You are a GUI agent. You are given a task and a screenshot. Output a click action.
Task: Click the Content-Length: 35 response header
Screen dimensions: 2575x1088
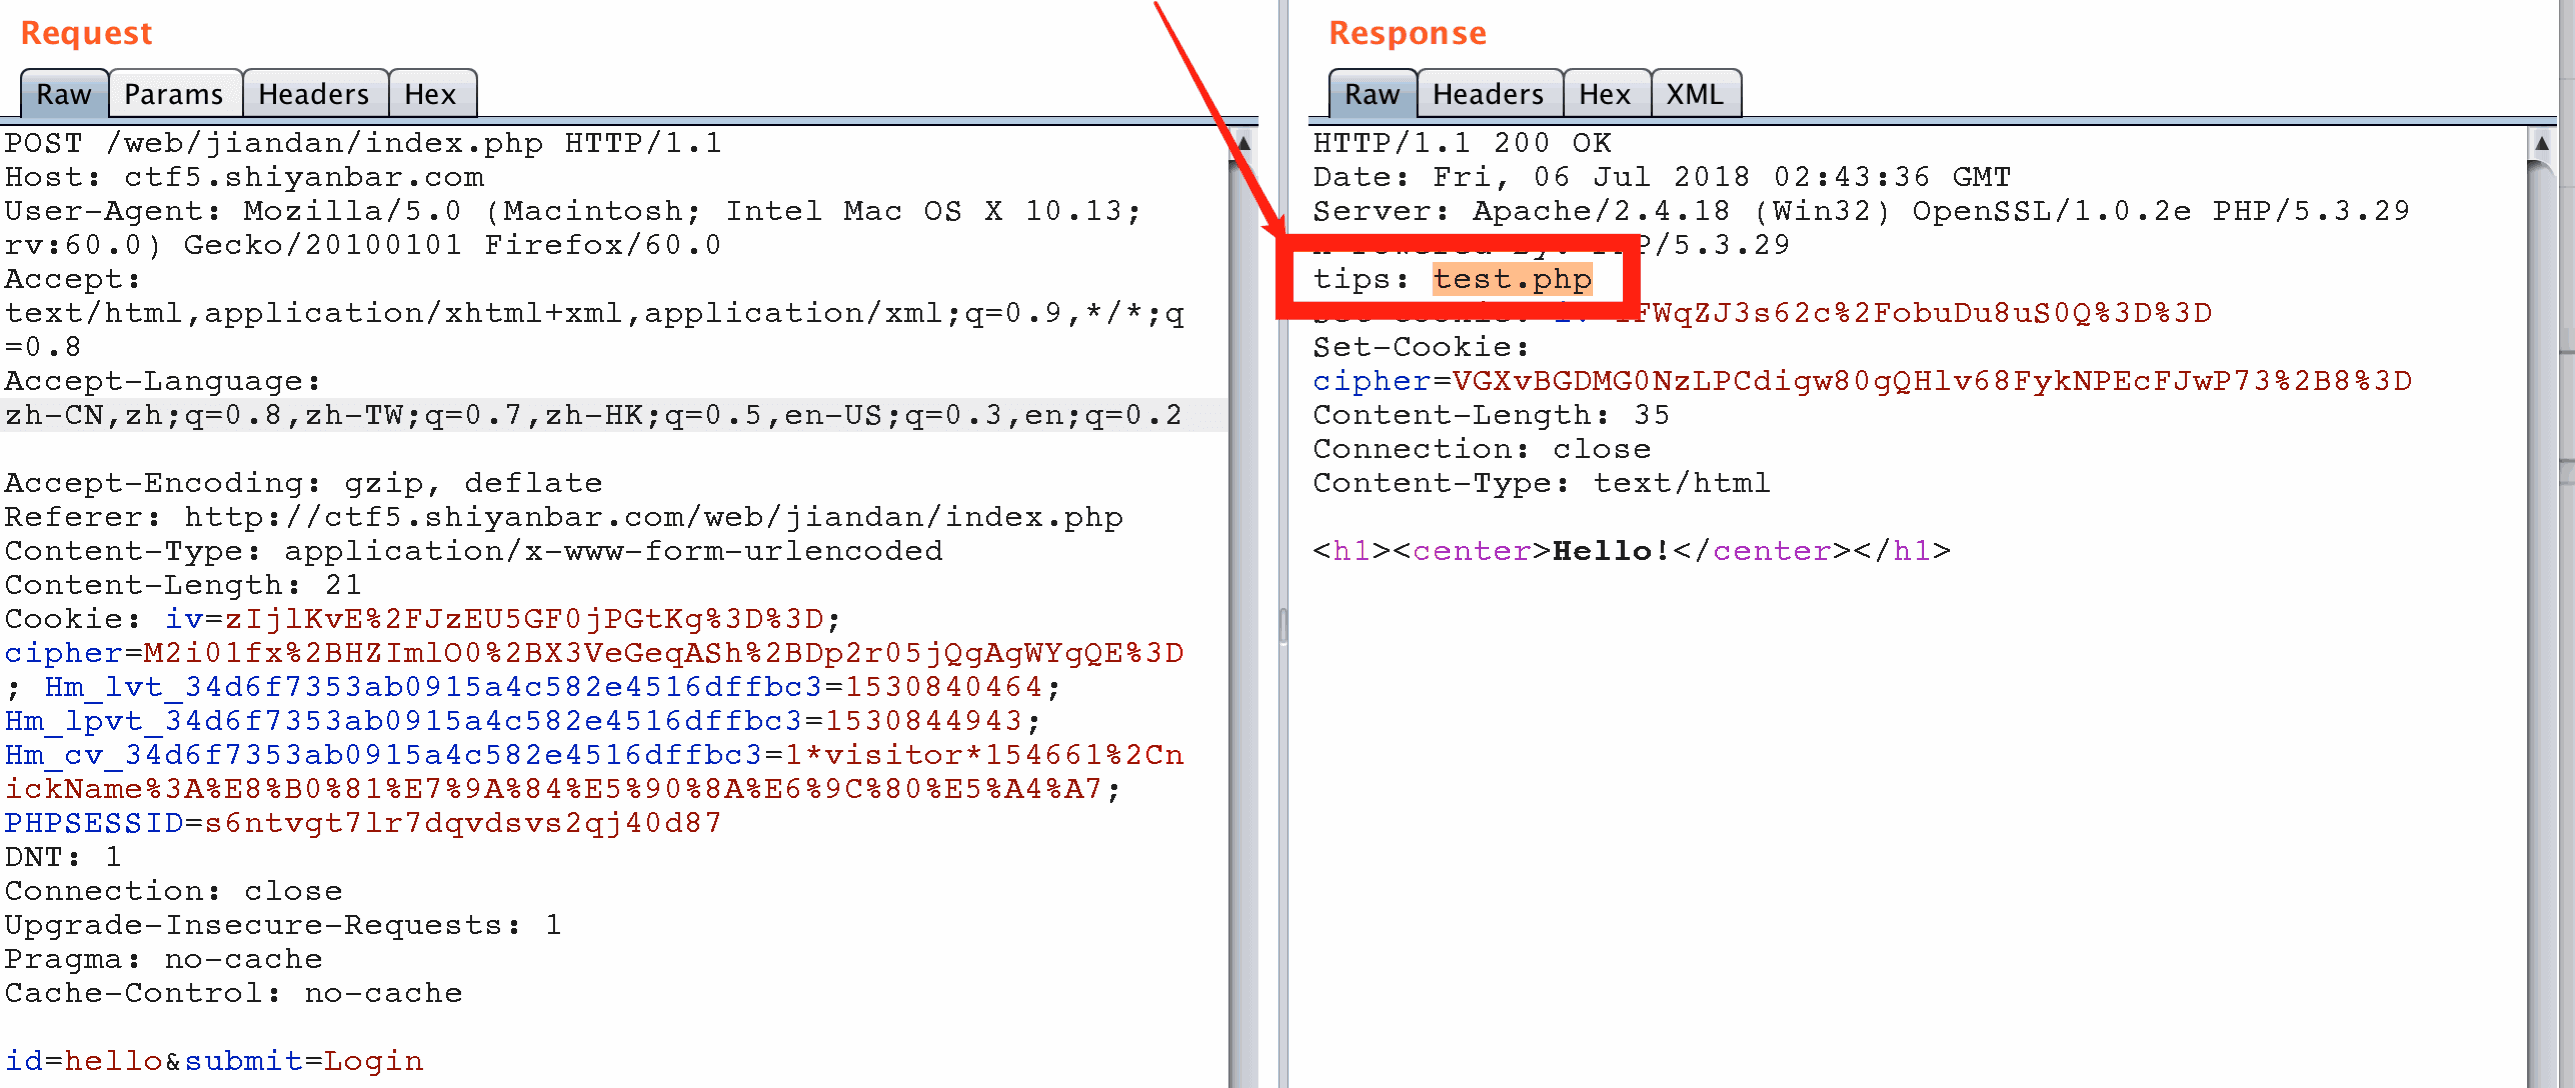(1491, 415)
